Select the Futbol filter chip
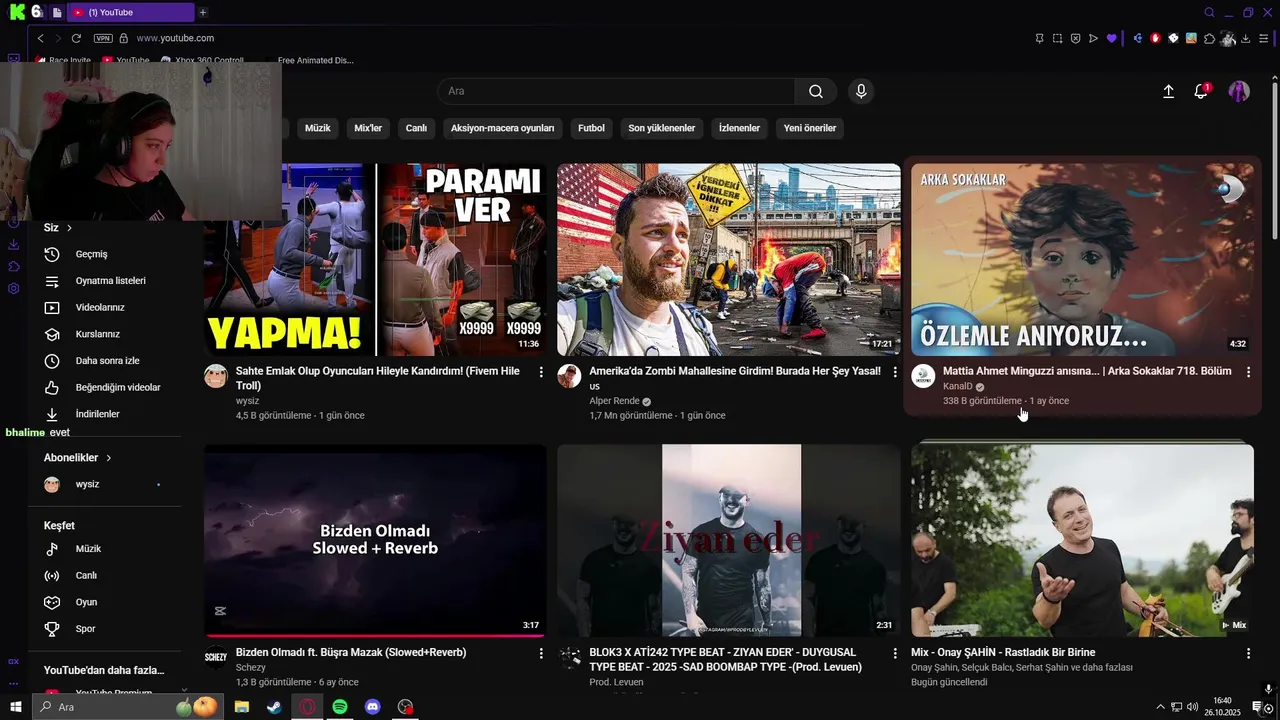Screen dimensions: 1280x720 (591, 128)
